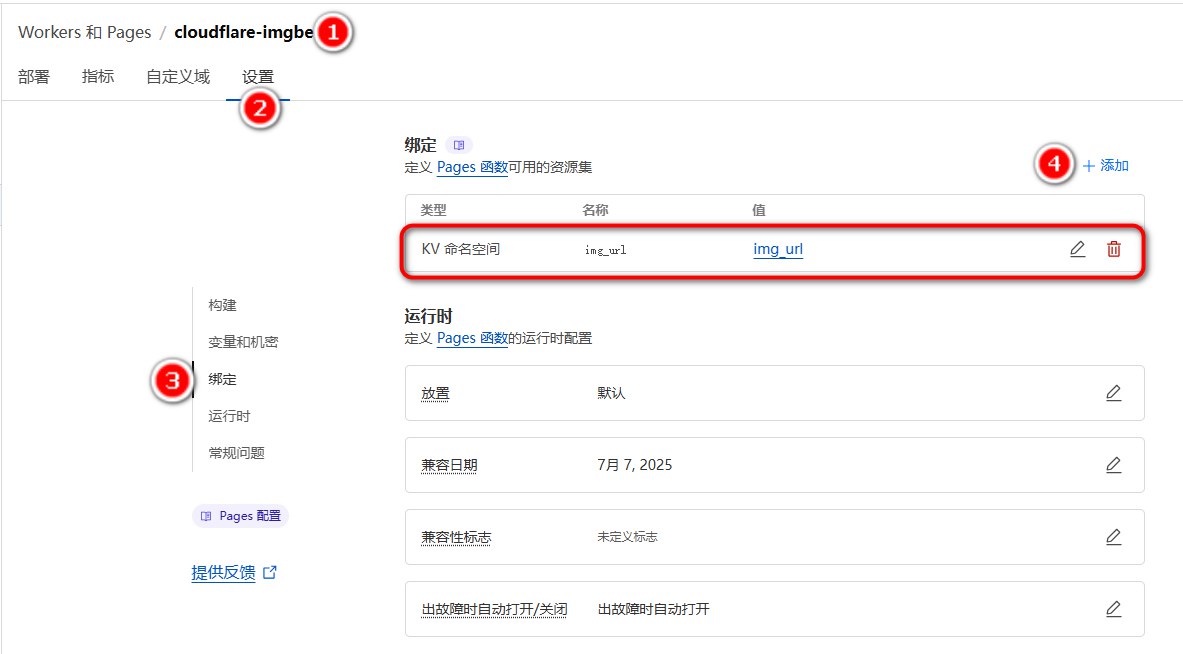1183x654 pixels.
Task: Open the 自定义域 tab
Action: click(x=177, y=76)
